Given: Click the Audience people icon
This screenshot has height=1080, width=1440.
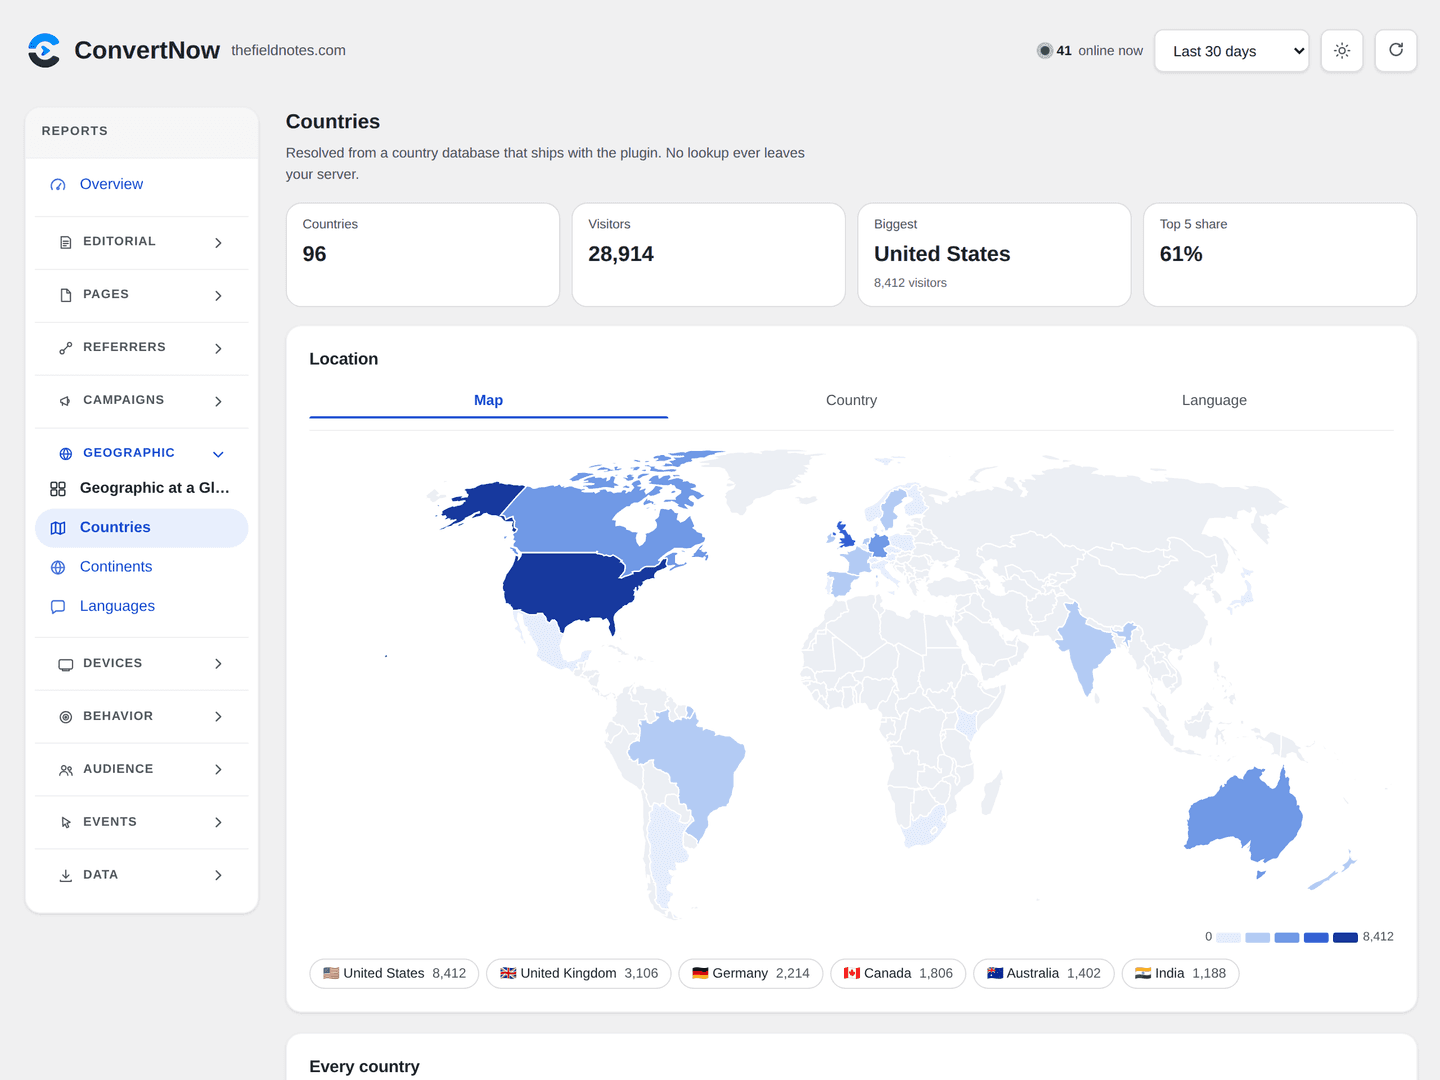Looking at the screenshot, I should [66, 770].
